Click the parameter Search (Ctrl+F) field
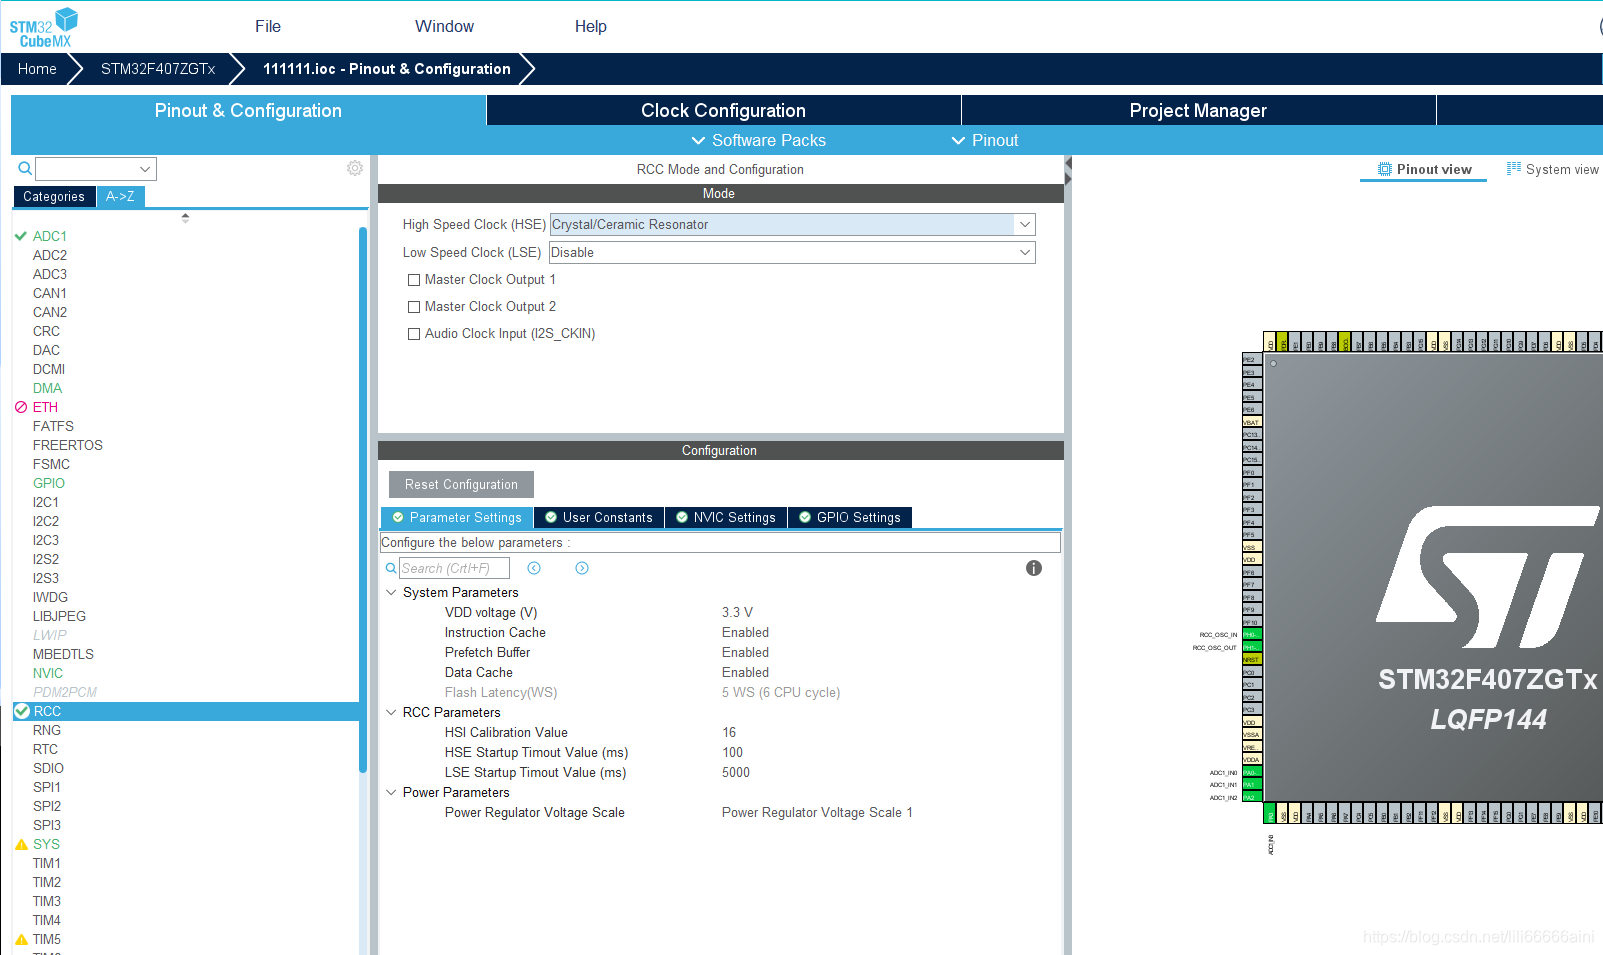 pos(455,568)
